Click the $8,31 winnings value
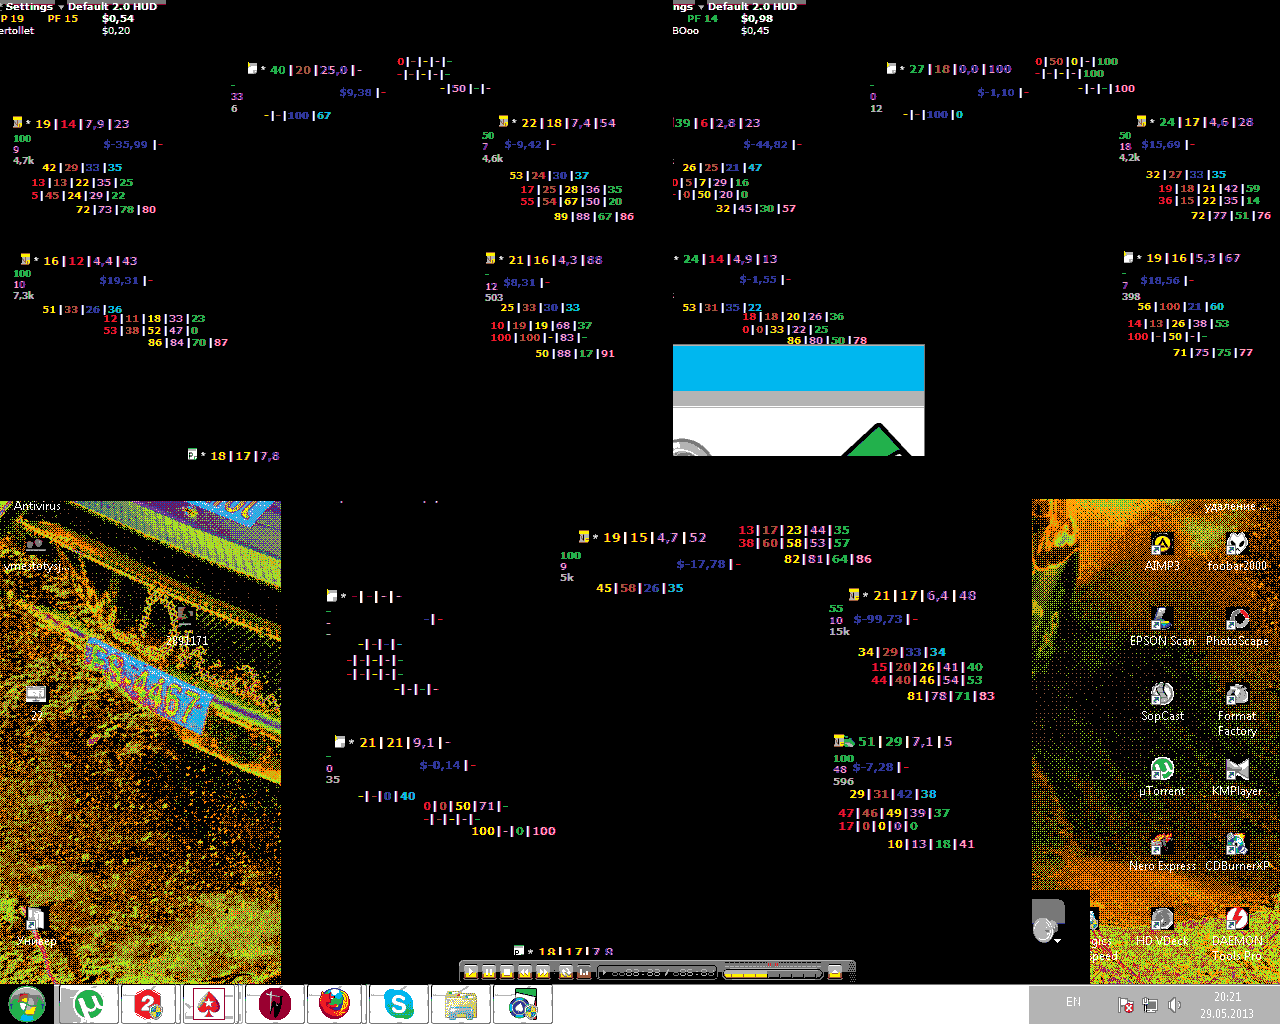The image size is (1280, 1024). tap(520, 282)
